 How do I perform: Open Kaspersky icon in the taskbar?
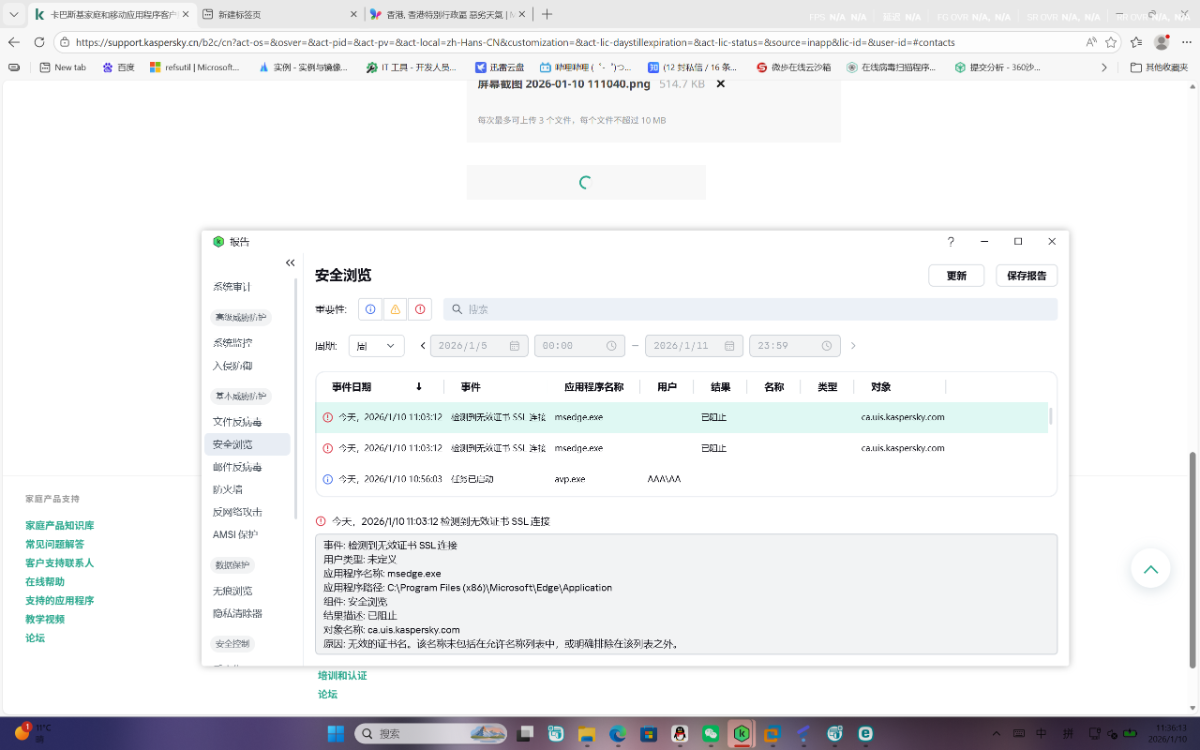(x=742, y=733)
